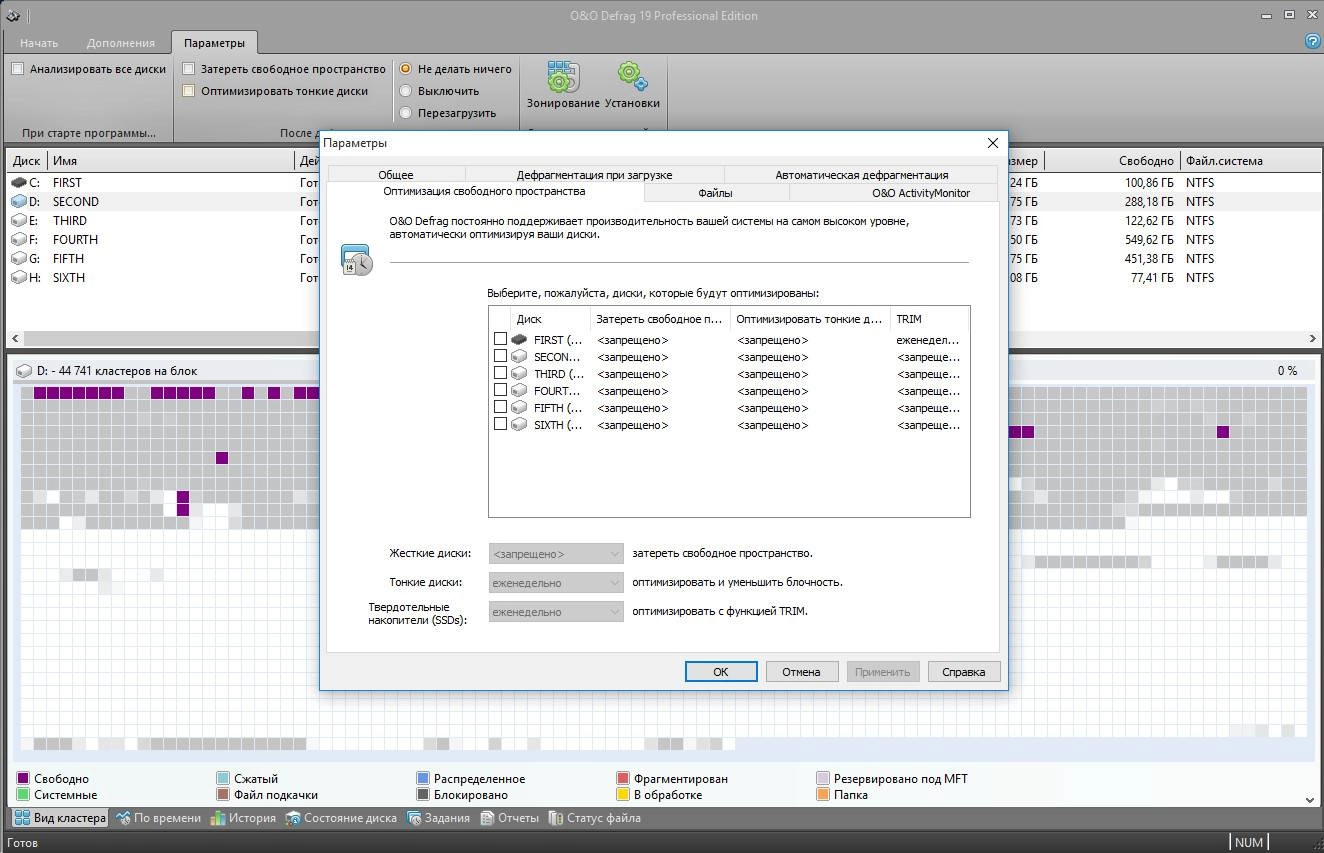Click the O&O Defrag app icon in title bar
Viewport: 1324px width, 853px height.
[12, 15]
